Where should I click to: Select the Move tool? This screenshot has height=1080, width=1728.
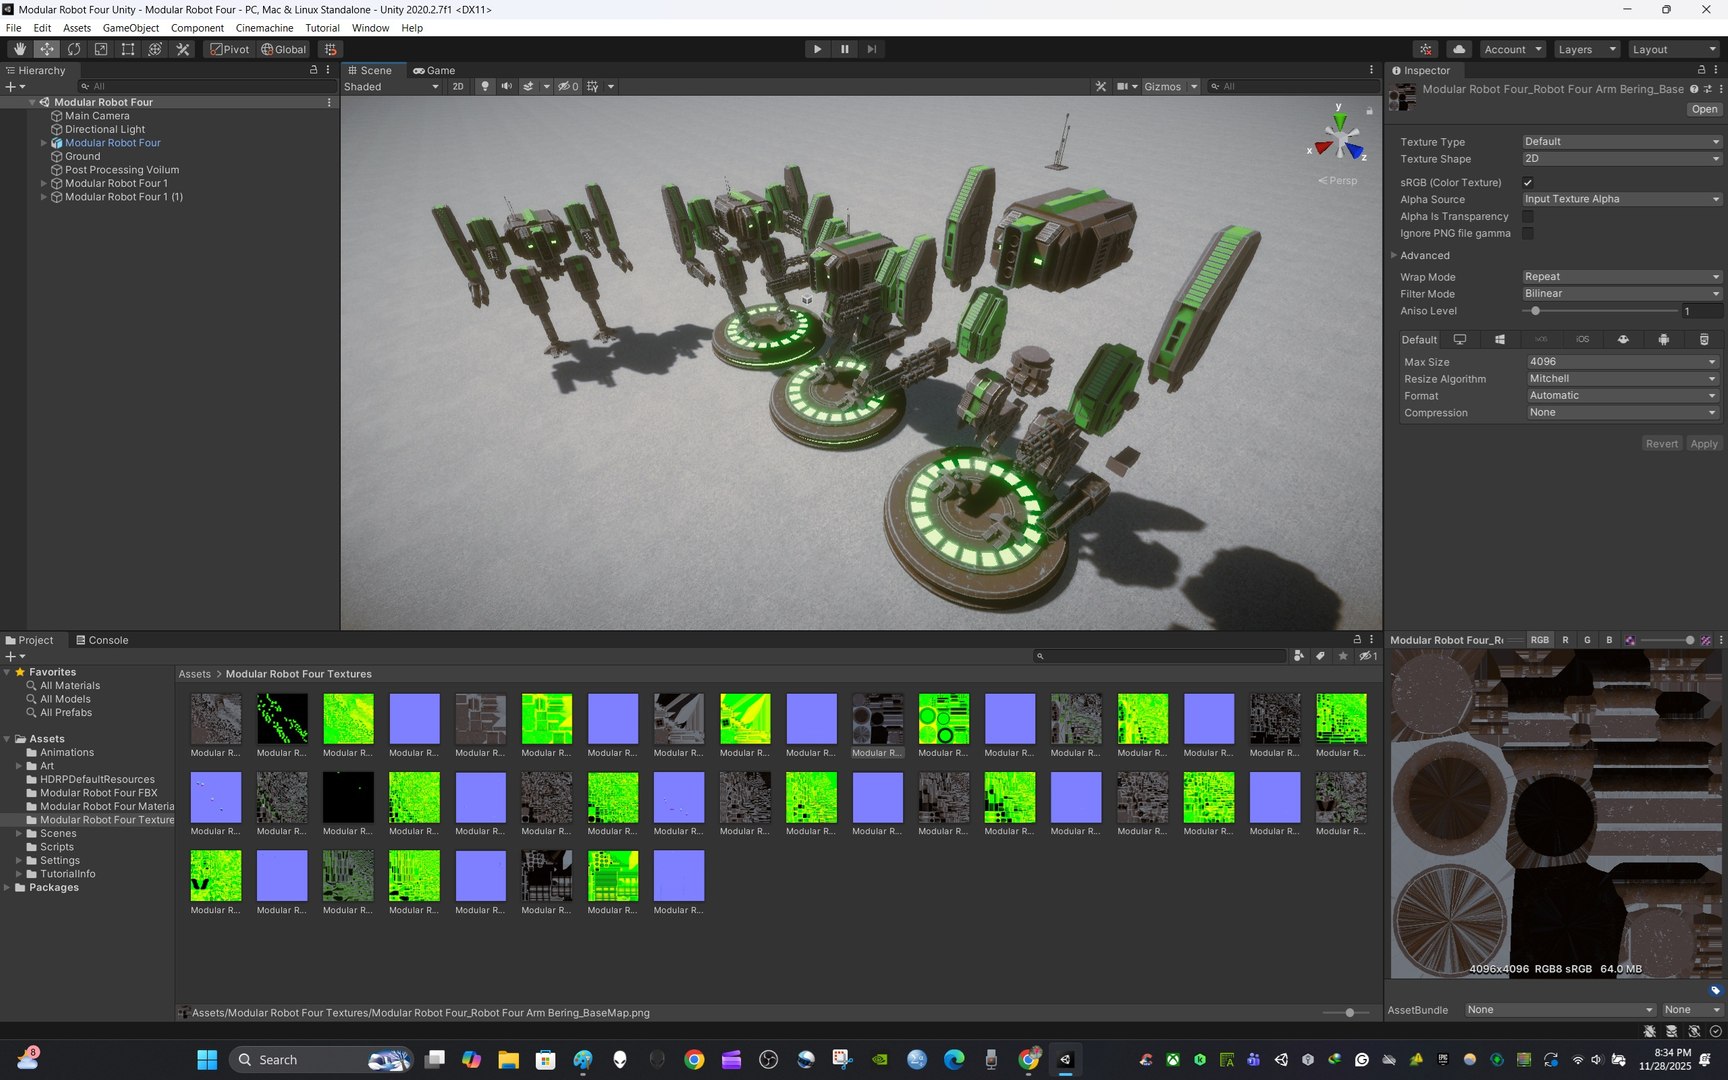pos(47,49)
